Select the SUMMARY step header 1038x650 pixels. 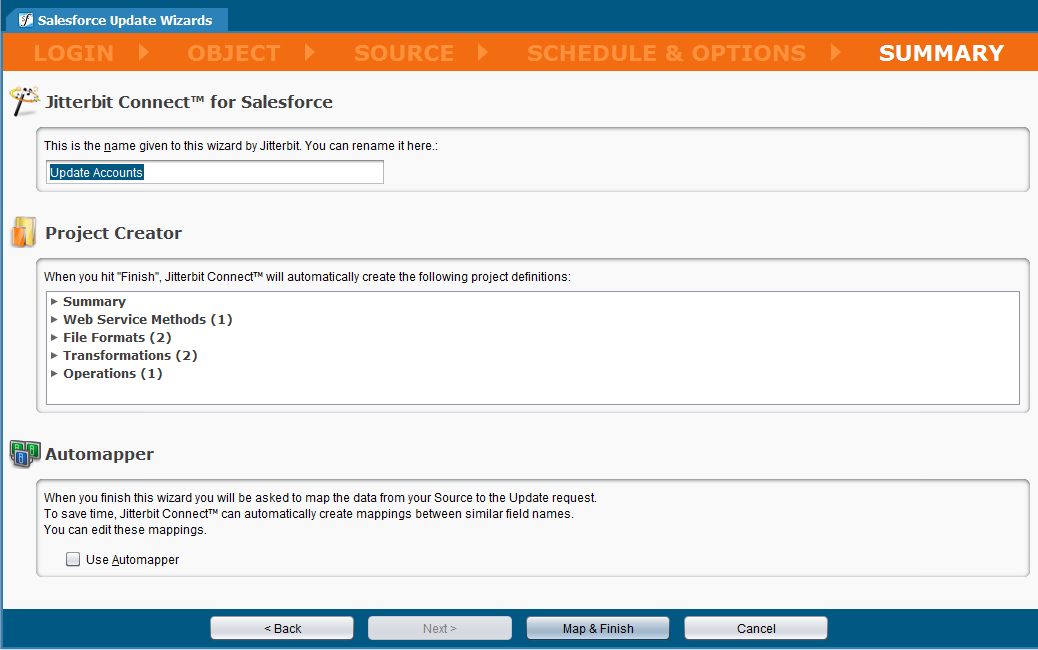[x=941, y=53]
